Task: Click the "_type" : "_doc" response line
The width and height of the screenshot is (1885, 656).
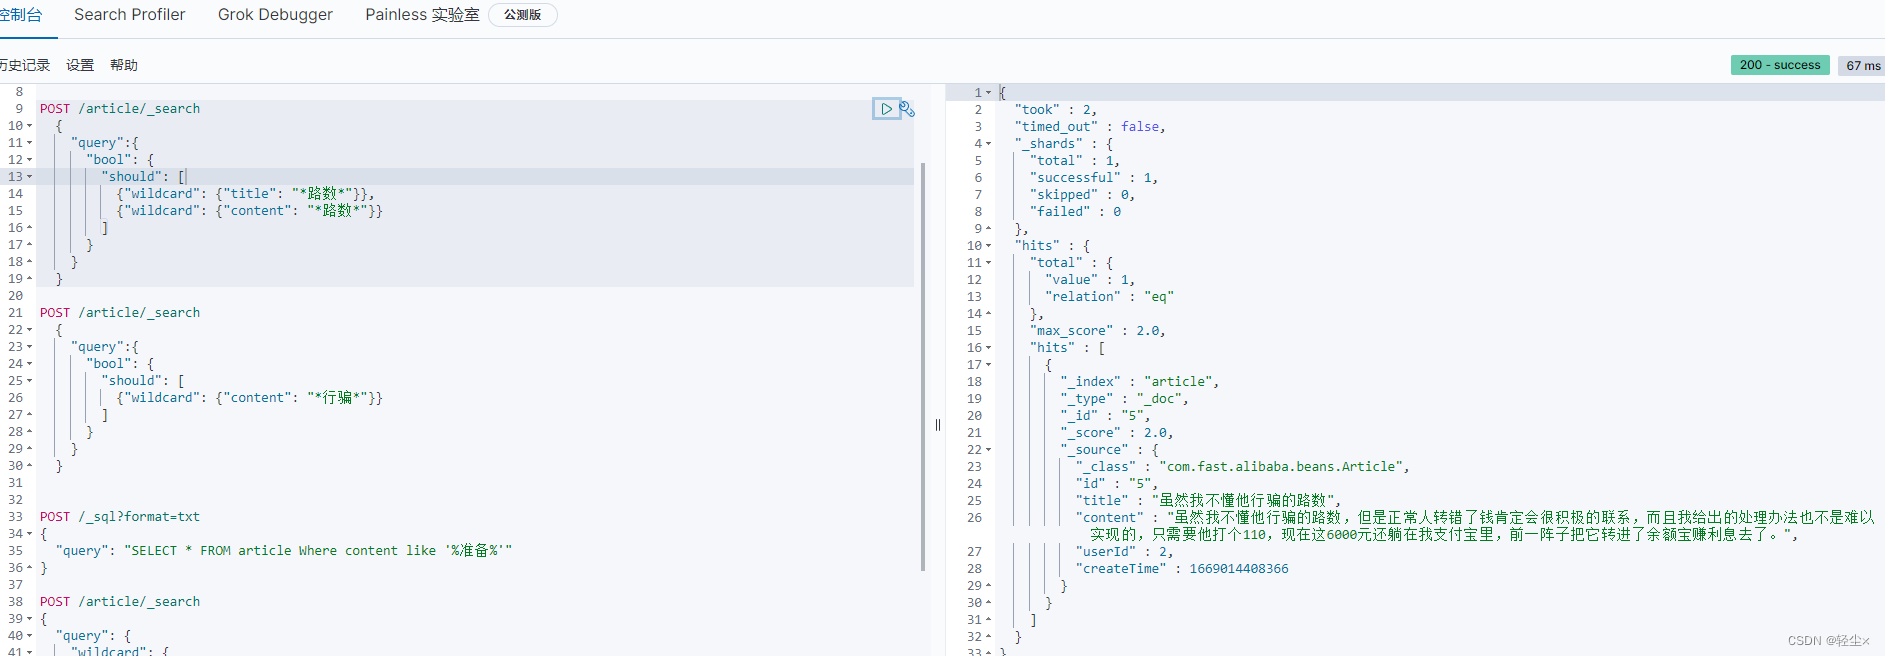Action: click(1125, 399)
